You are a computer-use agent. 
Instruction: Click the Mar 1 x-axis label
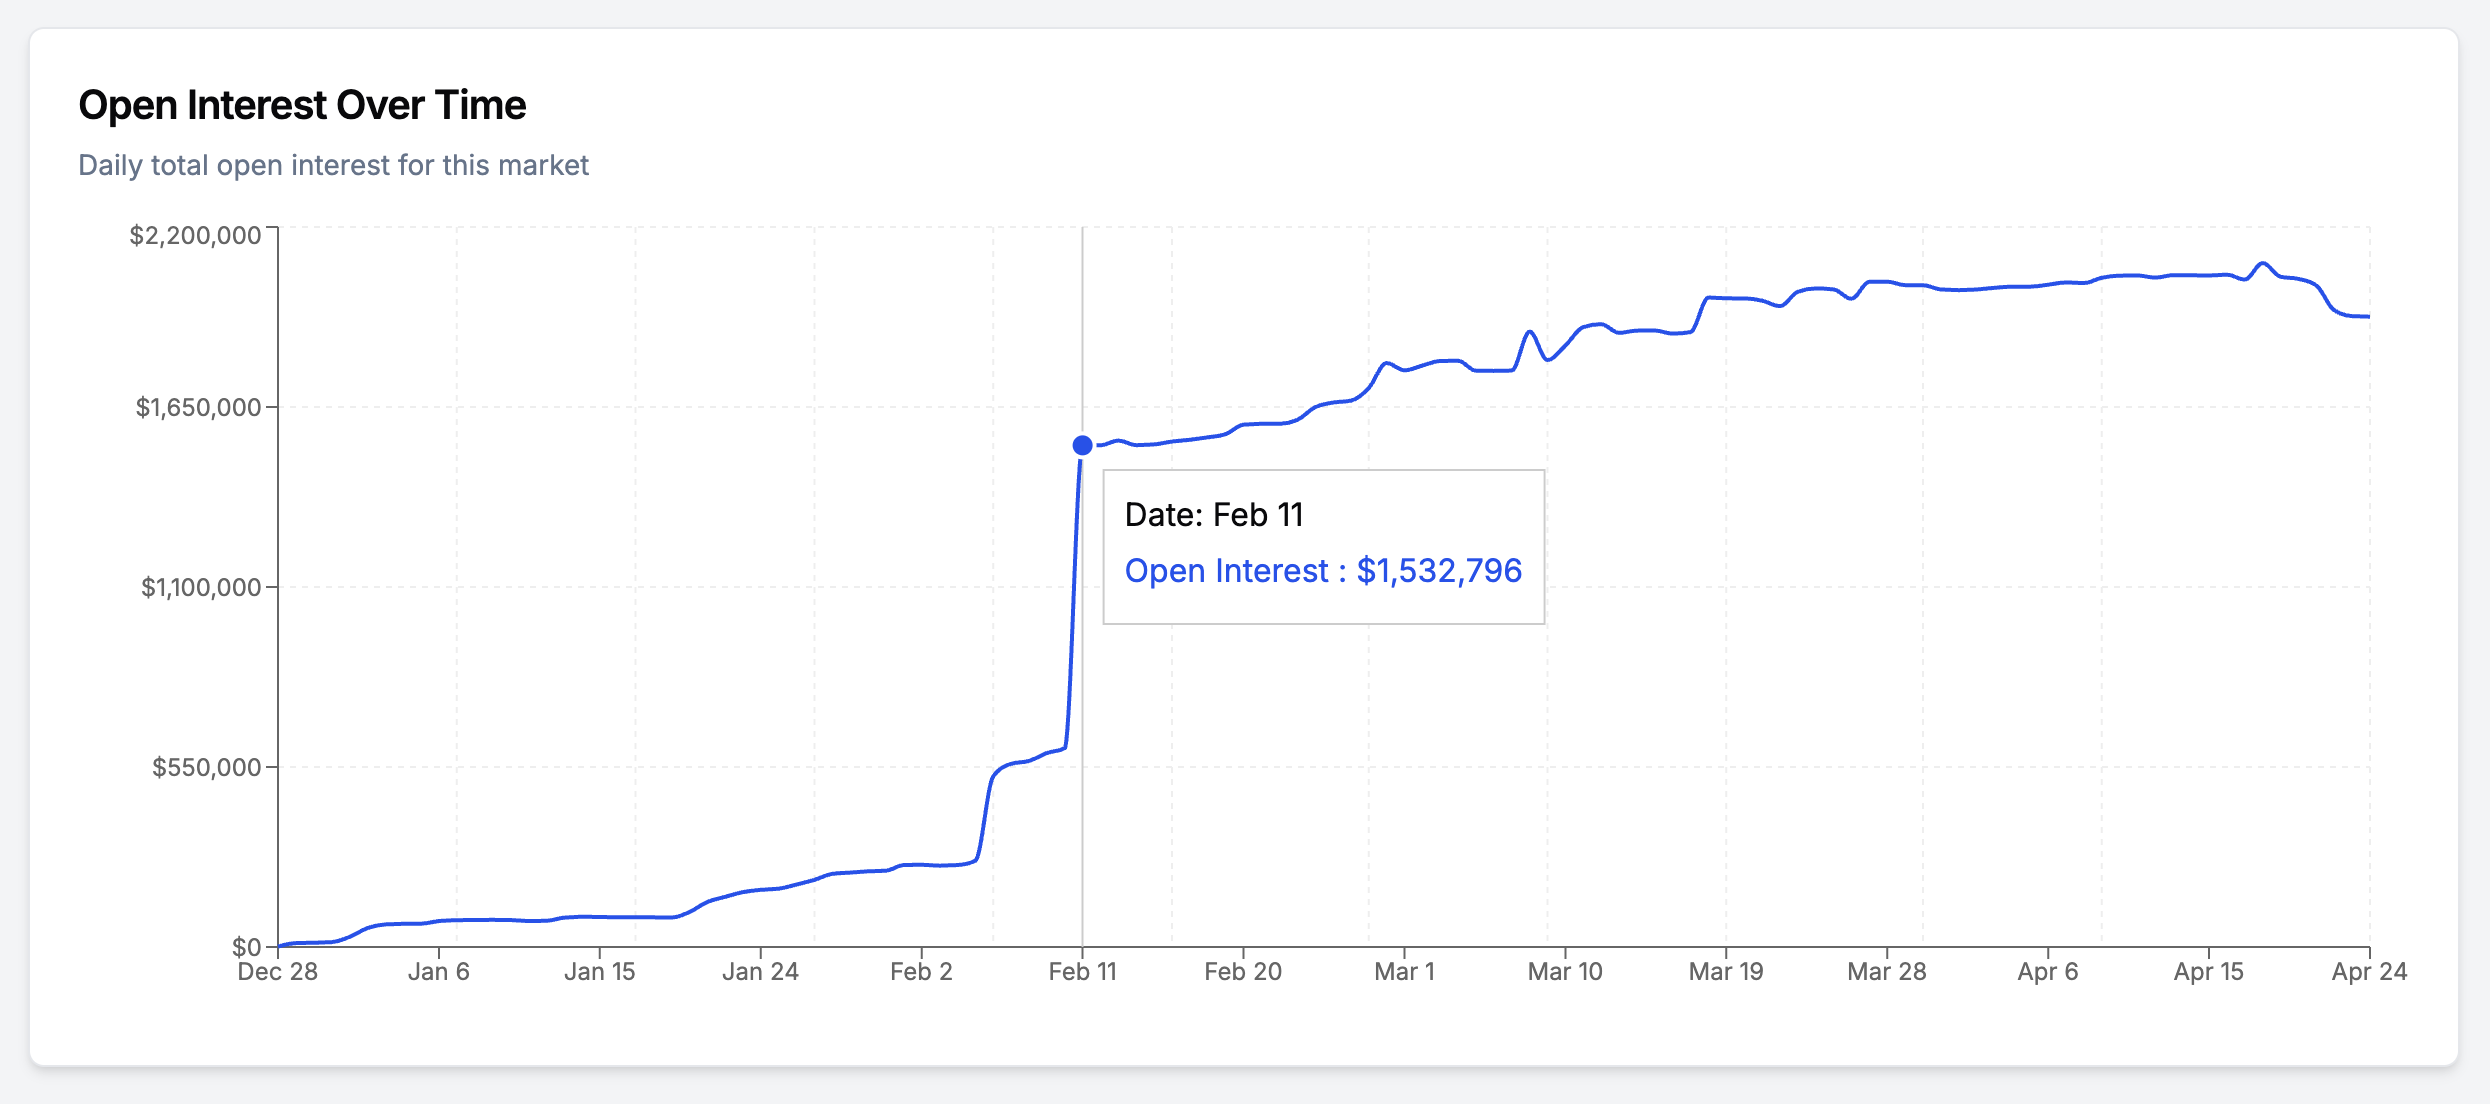pos(1404,971)
